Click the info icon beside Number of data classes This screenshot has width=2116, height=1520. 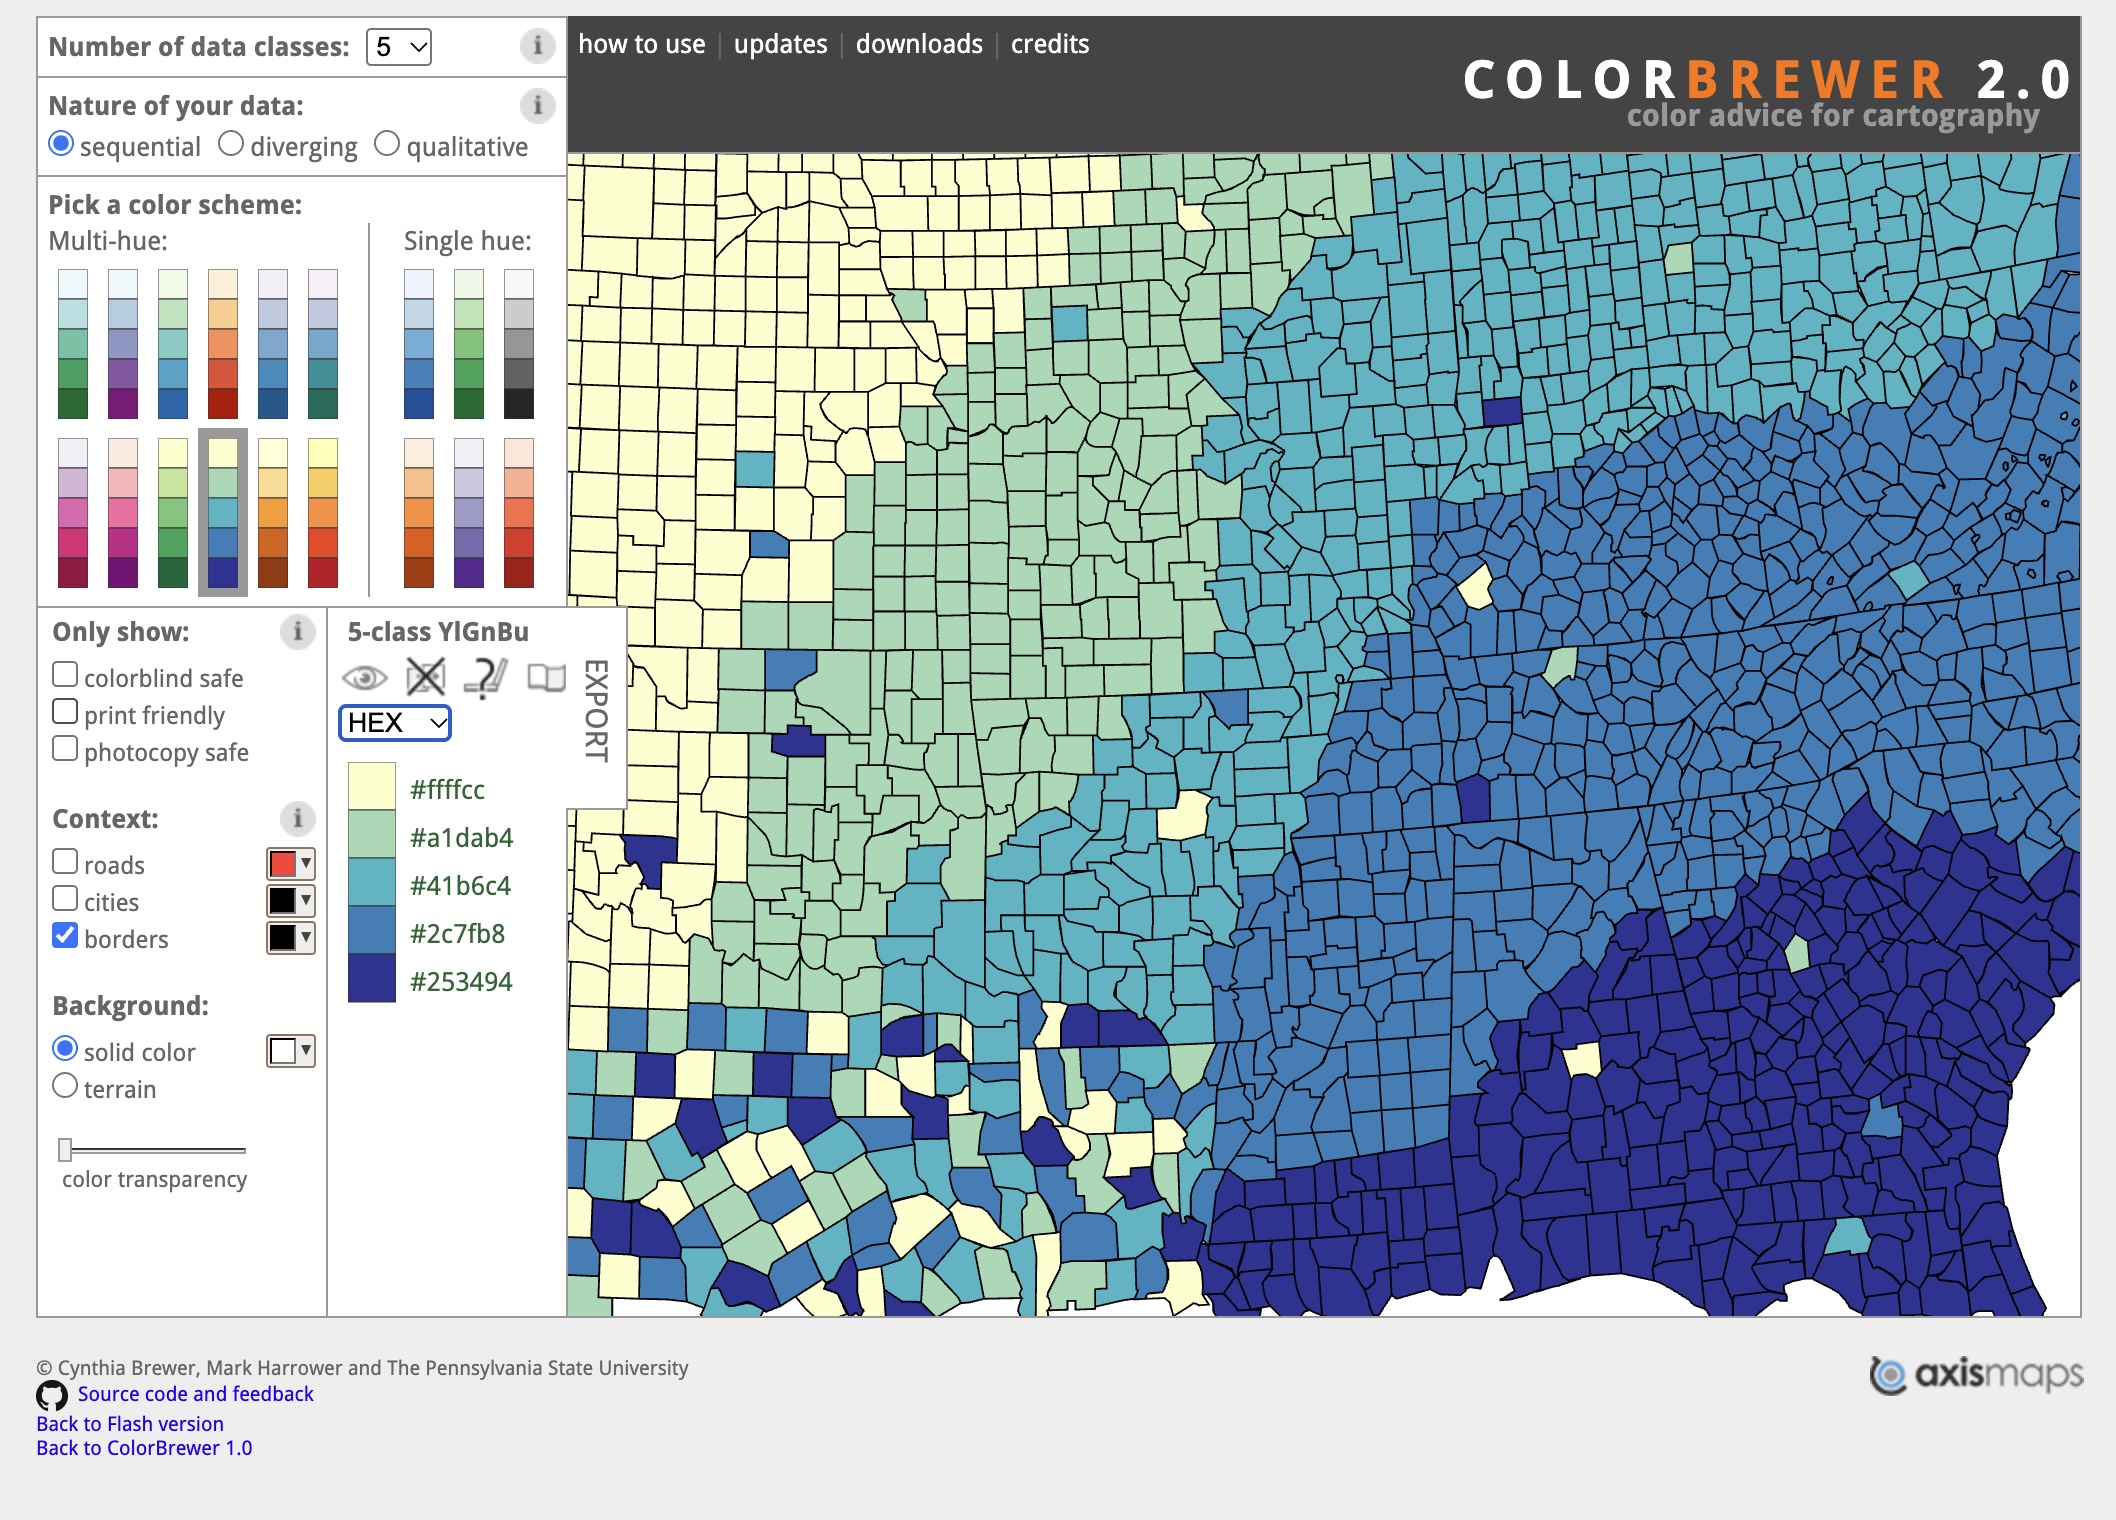[537, 46]
